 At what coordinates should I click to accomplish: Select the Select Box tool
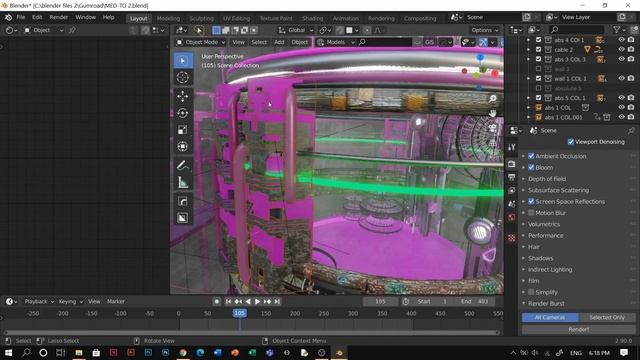click(182, 60)
